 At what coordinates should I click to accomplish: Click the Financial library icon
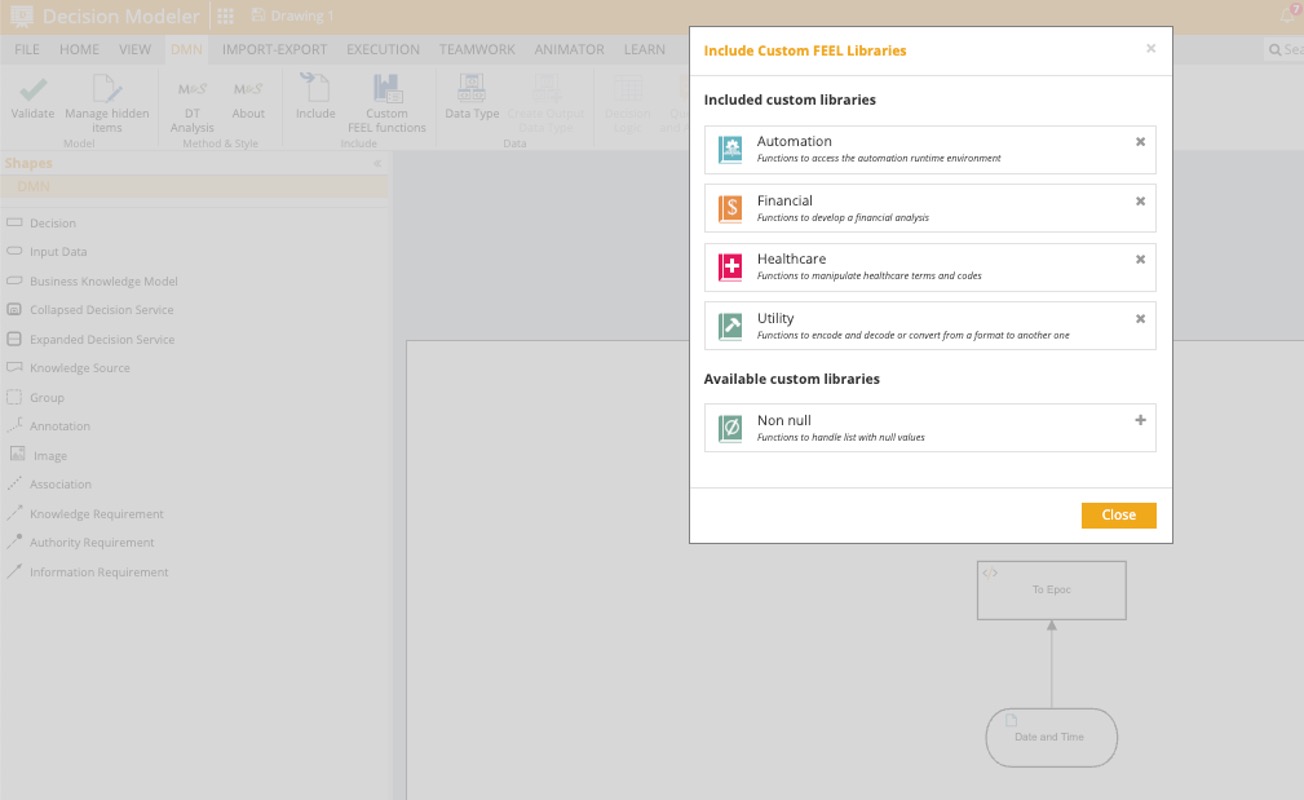point(731,209)
